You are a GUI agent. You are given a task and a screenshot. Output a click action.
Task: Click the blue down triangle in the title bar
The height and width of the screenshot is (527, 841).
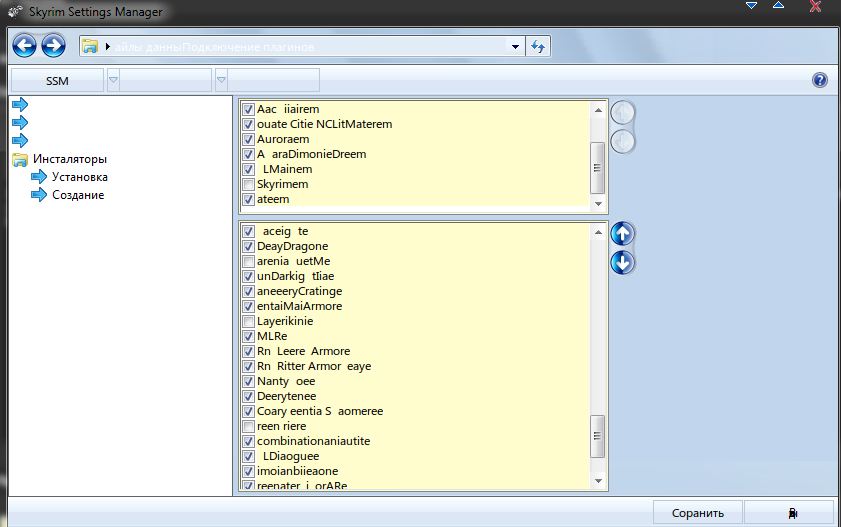[x=751, y=6]
